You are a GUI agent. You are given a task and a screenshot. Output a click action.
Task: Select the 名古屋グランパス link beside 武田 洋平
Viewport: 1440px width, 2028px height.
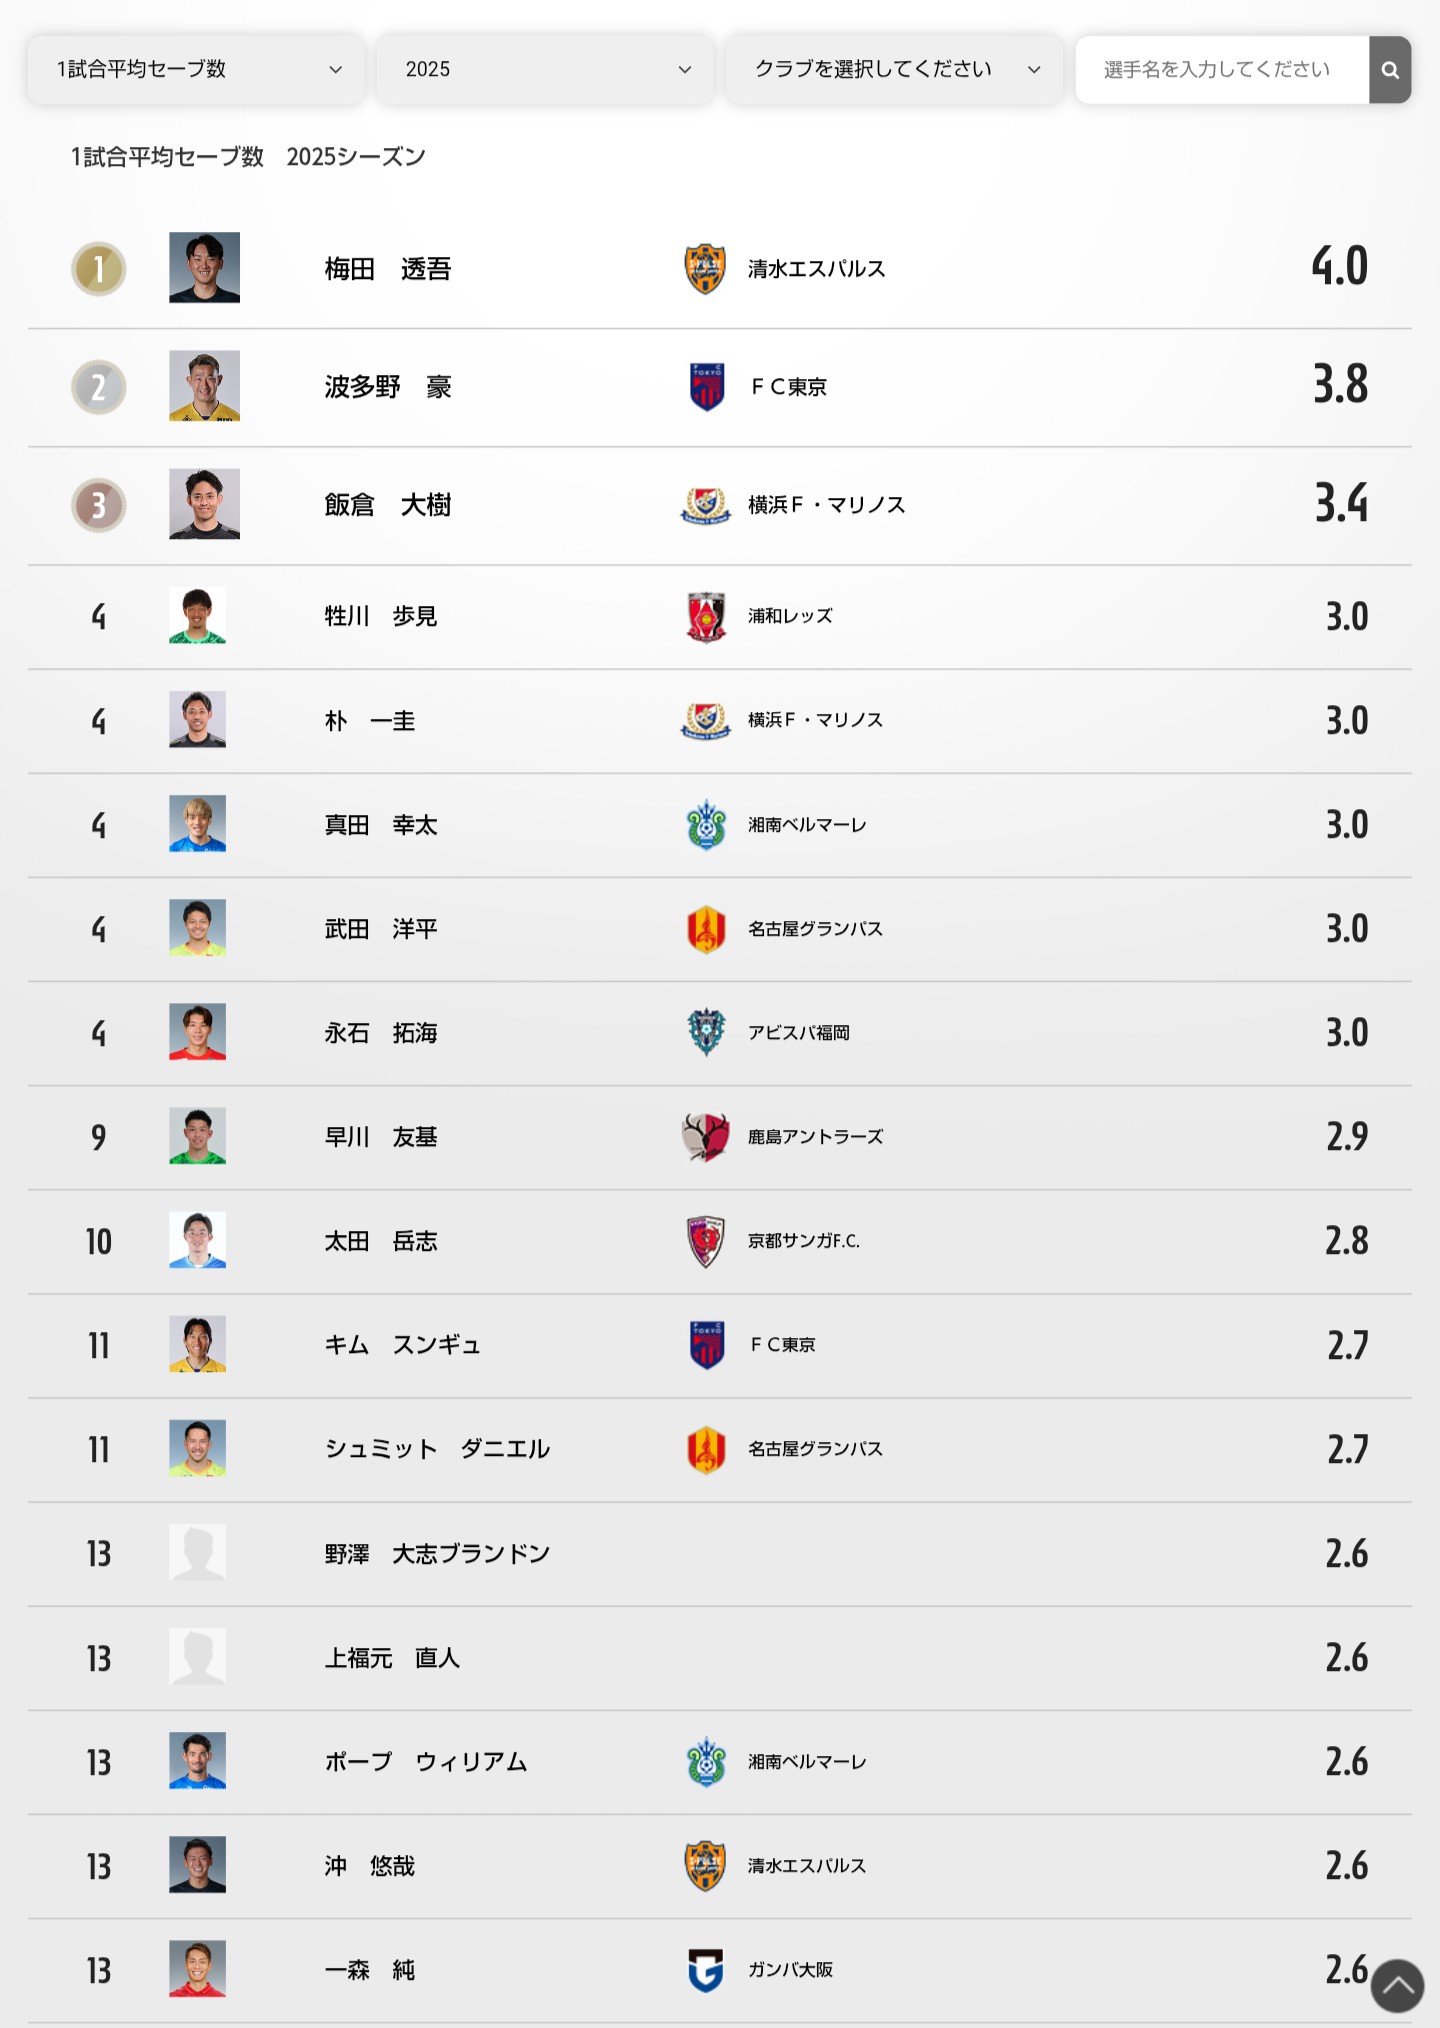815,929
